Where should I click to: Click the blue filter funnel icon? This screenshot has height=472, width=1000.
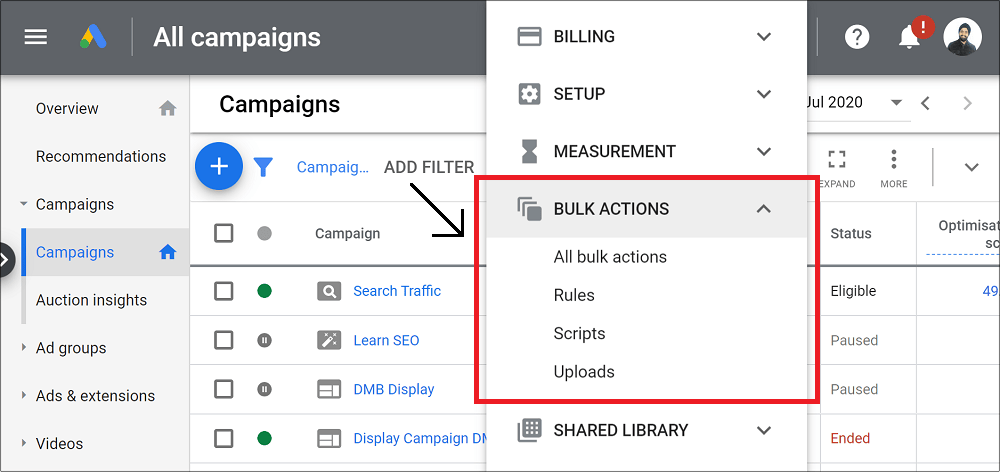(x=263, y=167)
